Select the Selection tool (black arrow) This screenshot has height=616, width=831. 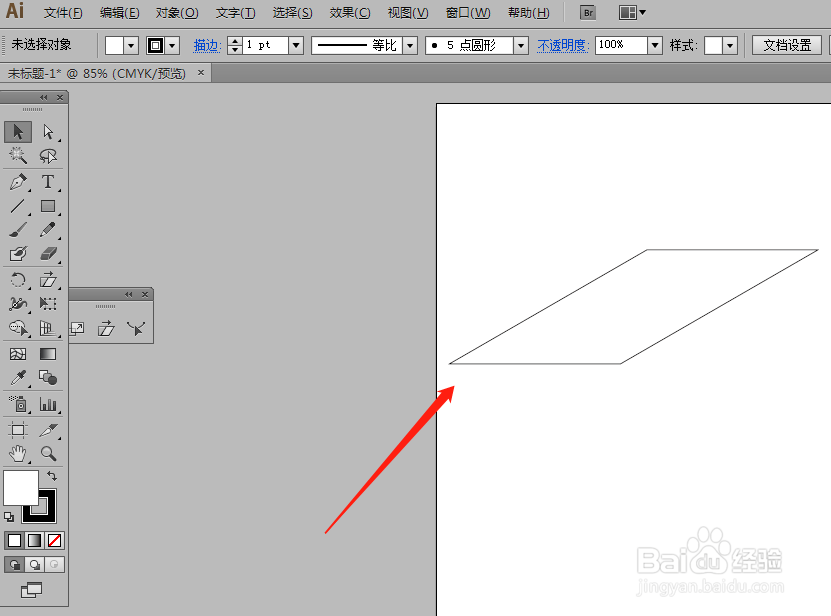(x=18, y=131)
